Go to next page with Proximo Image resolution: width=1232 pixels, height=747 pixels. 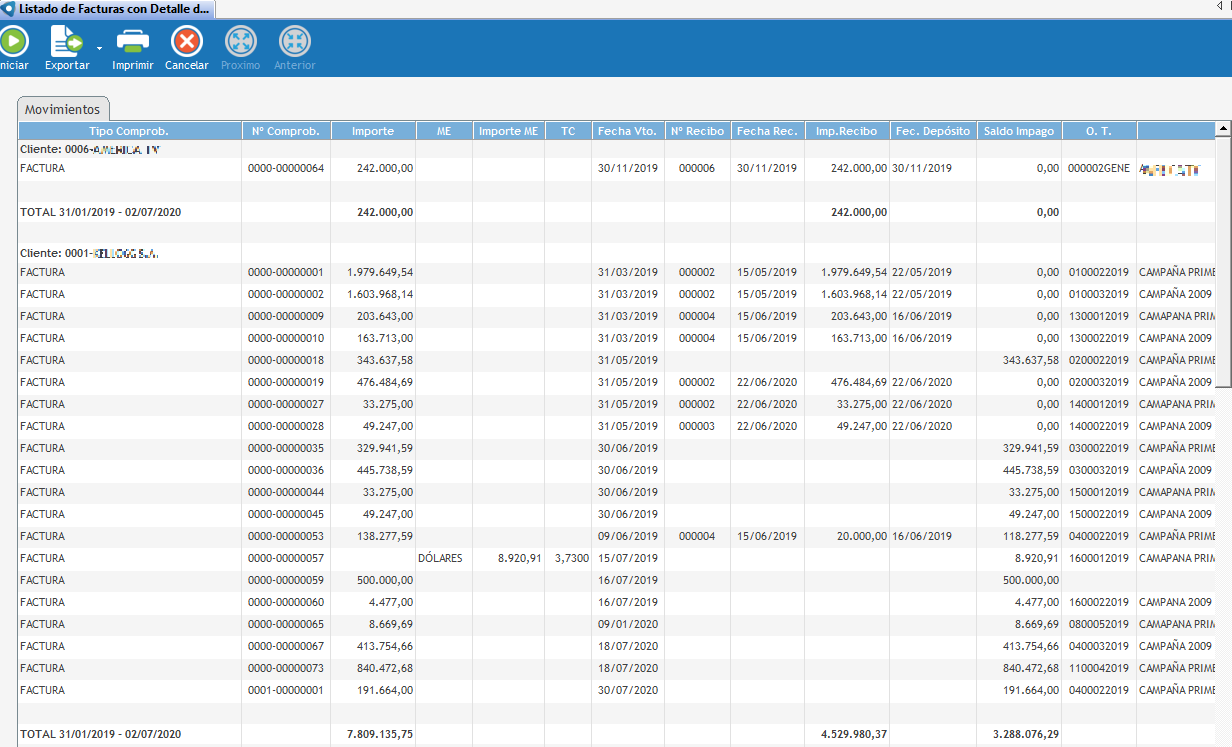pos(240,42)
